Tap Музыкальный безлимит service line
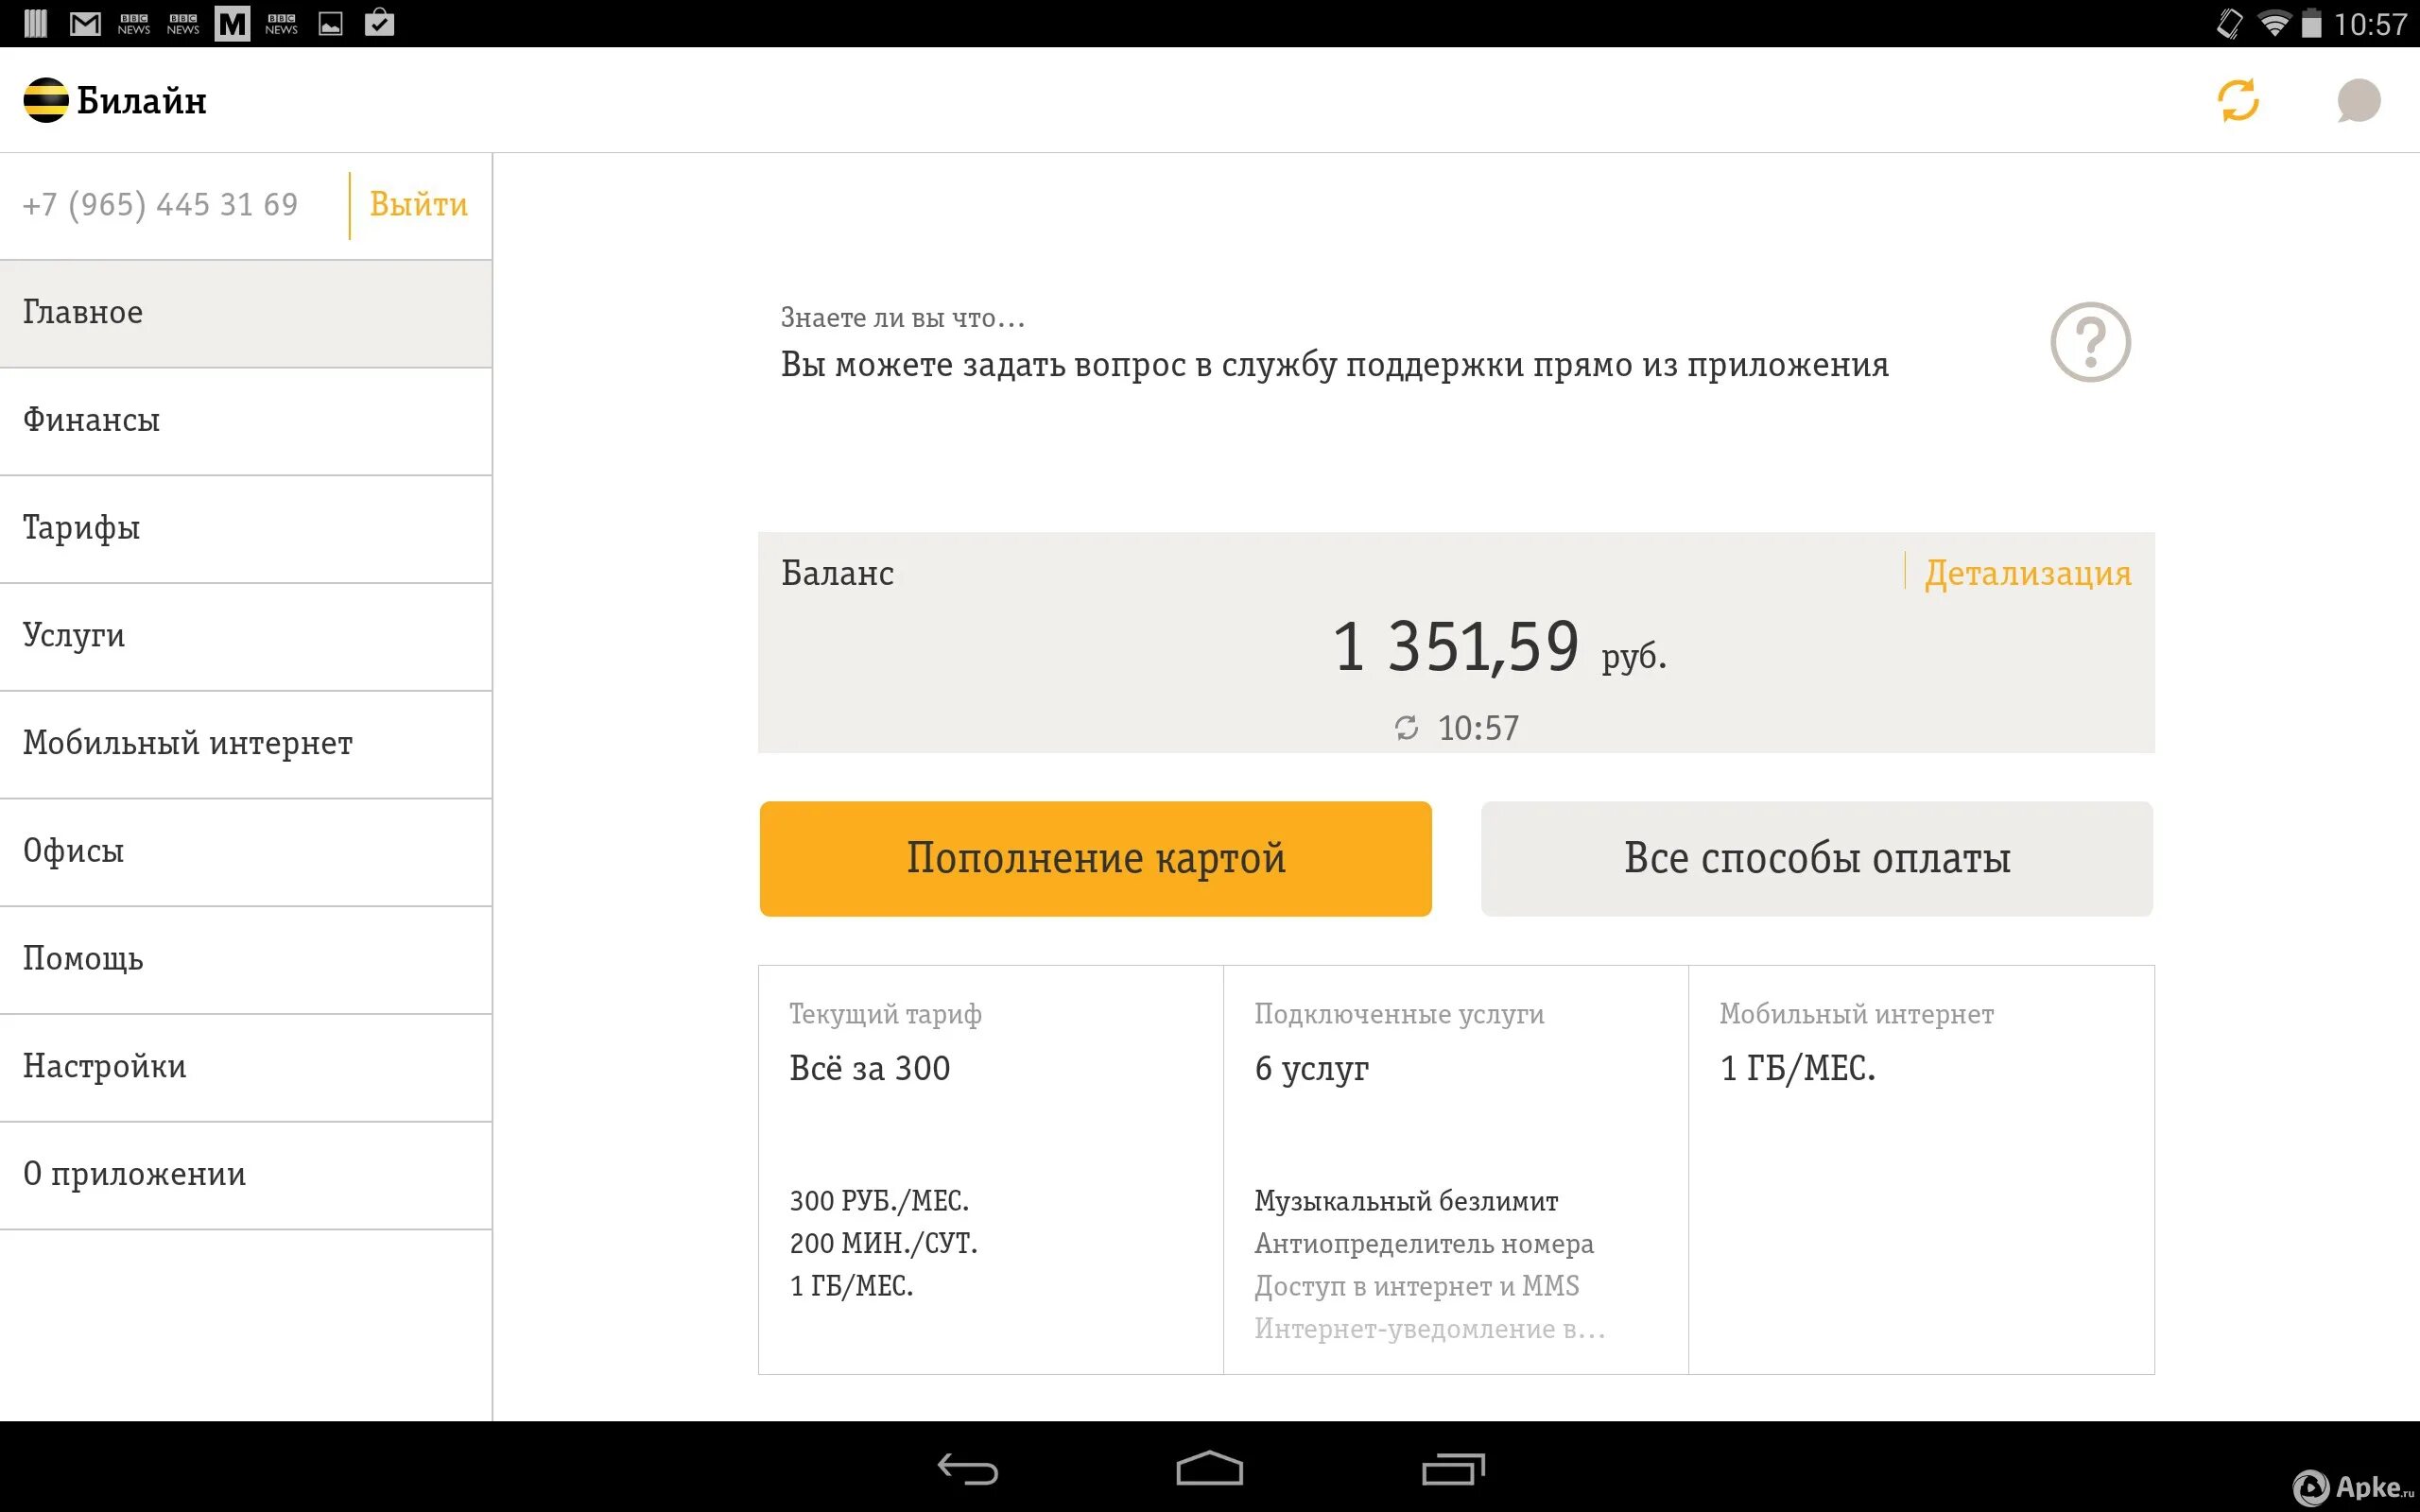The height and width of the screenshot is (1512, 2420). pos(1406,1200)
